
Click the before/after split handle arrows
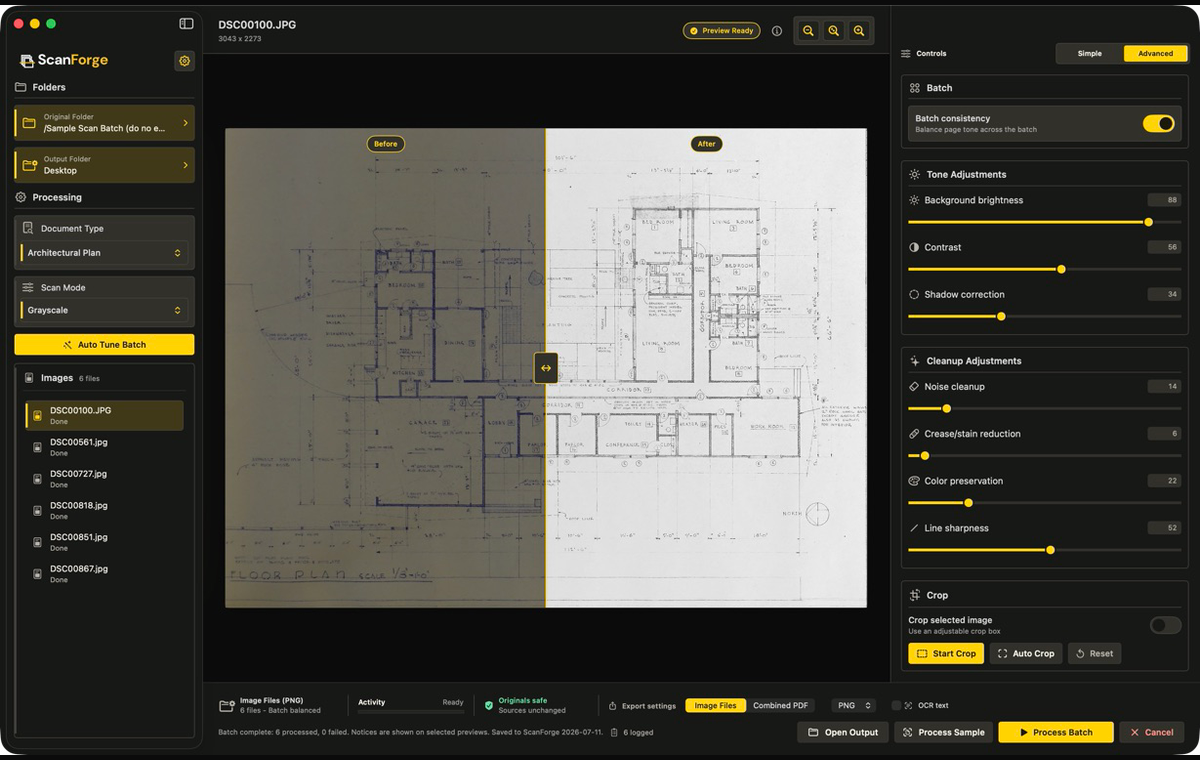coord(546,368)
